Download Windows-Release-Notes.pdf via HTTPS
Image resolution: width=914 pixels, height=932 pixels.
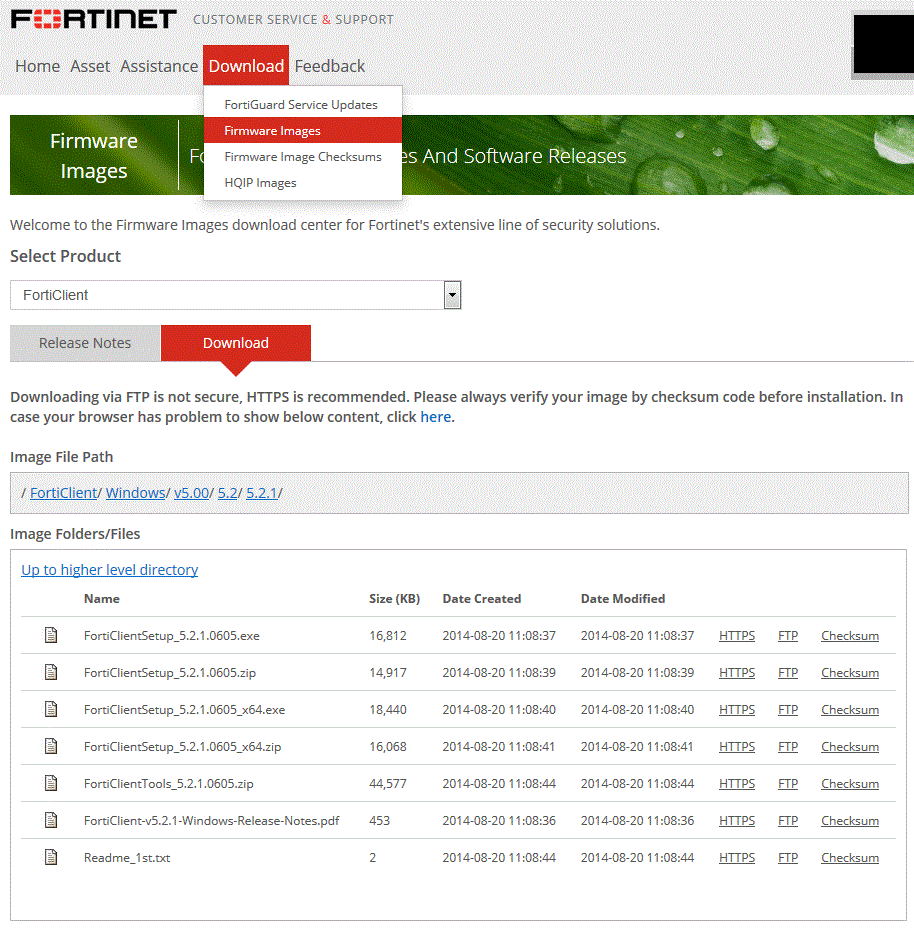[x=737, y=820]
